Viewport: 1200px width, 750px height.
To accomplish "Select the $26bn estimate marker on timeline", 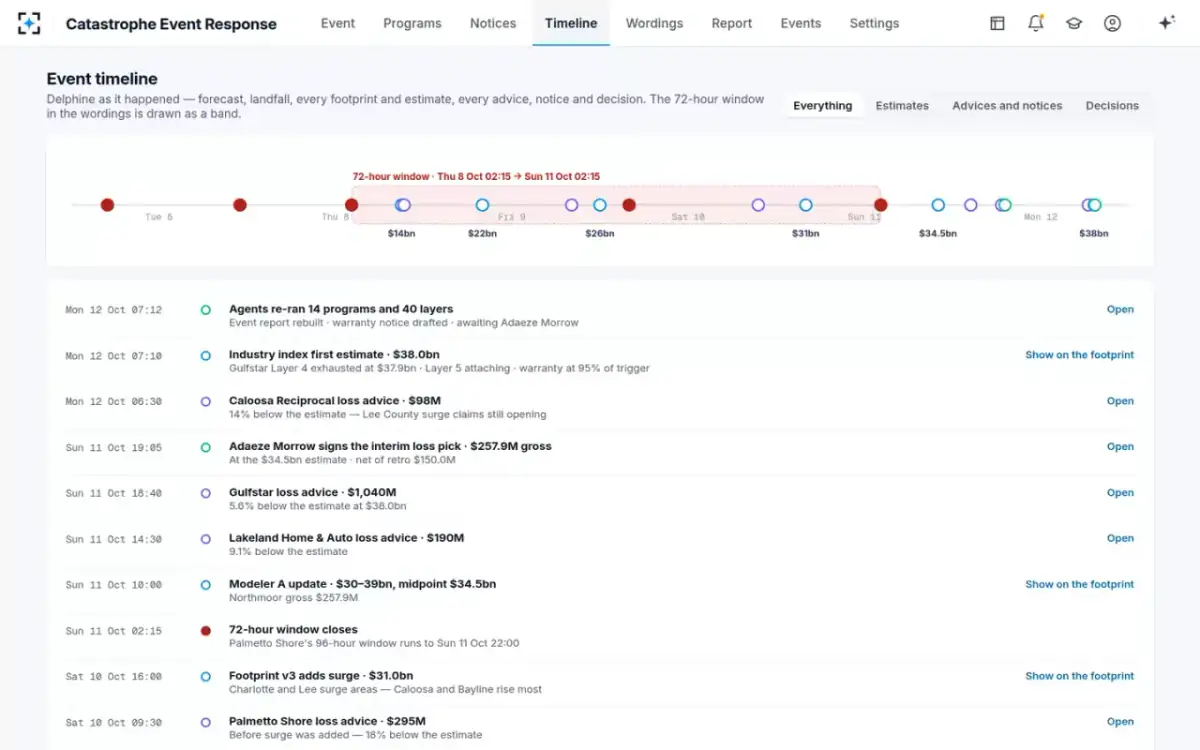I will [600, 205].
